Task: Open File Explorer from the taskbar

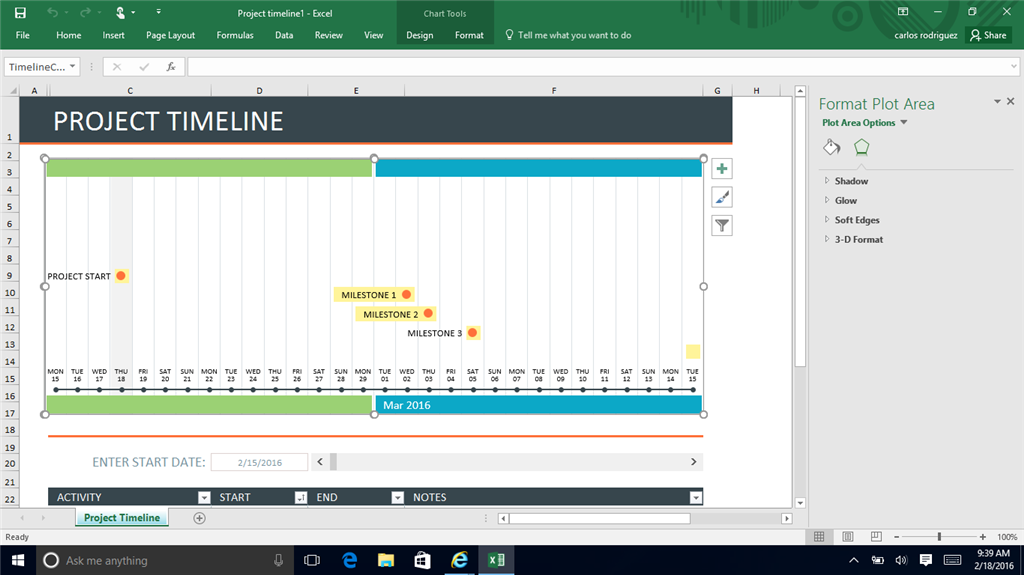Action: pos(386,560)
